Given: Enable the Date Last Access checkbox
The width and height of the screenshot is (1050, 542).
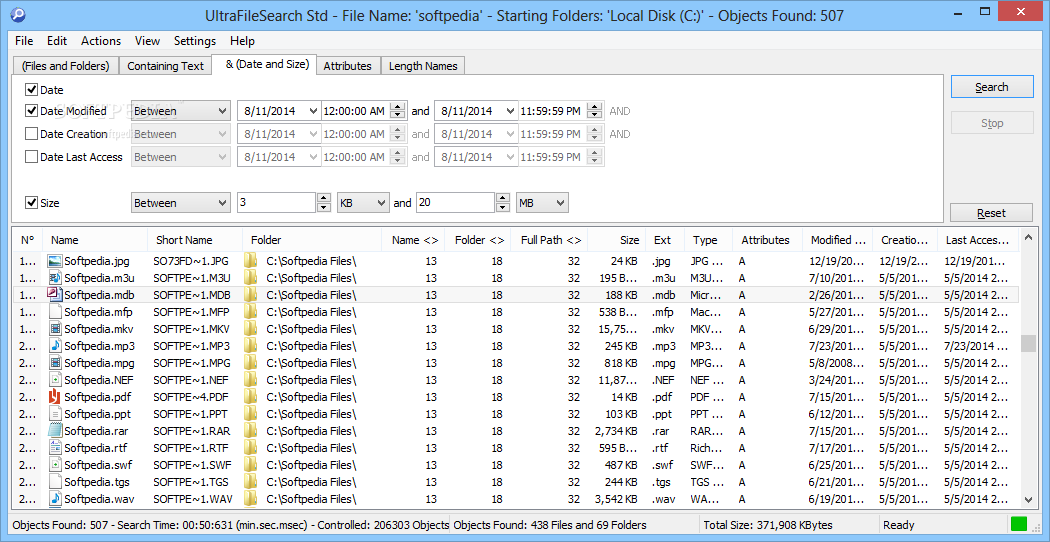Looking at the screenshot, I should click(x=31, y=157).
